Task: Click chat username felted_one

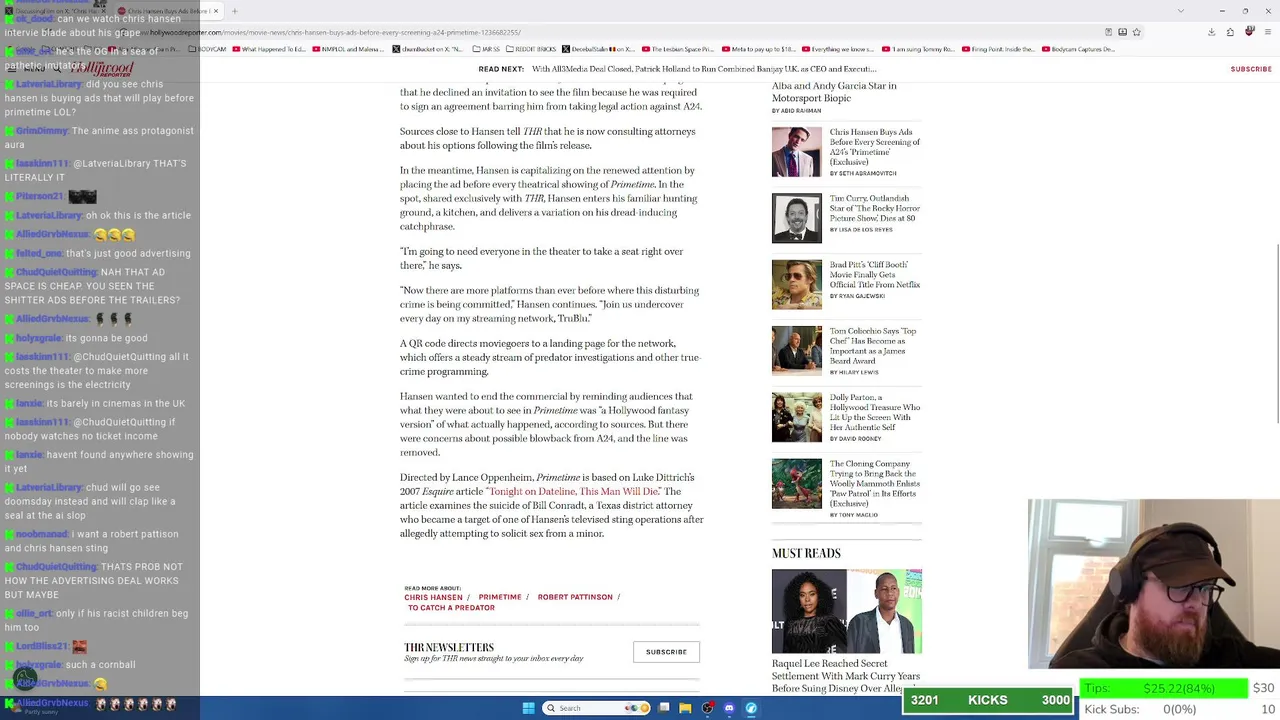Action: pos(39,254)
